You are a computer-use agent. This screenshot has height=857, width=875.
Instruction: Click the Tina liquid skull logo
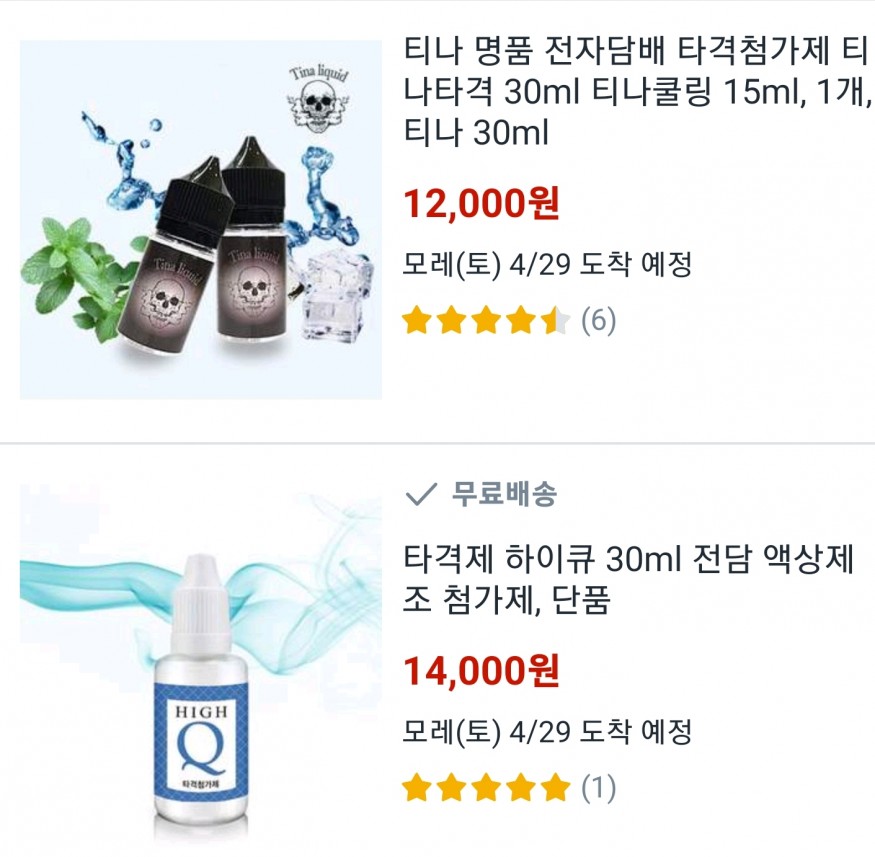click(x=319, y=100)
